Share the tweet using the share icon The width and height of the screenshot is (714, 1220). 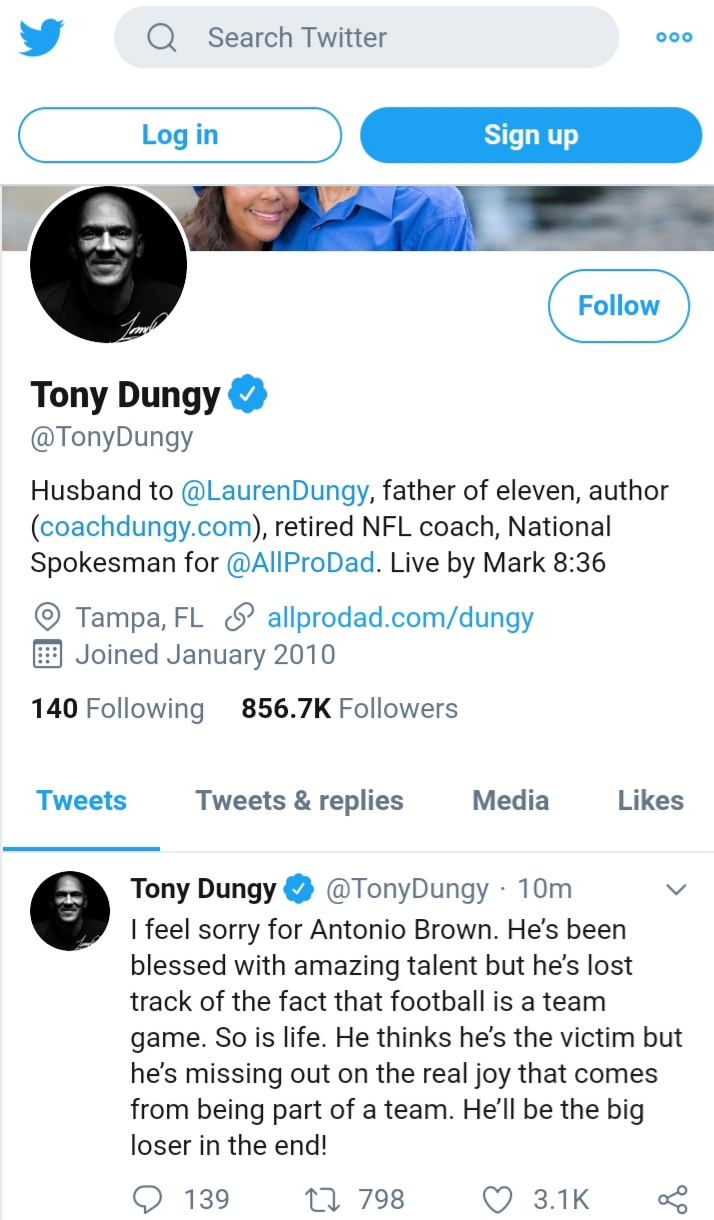tap(672, 1198)
